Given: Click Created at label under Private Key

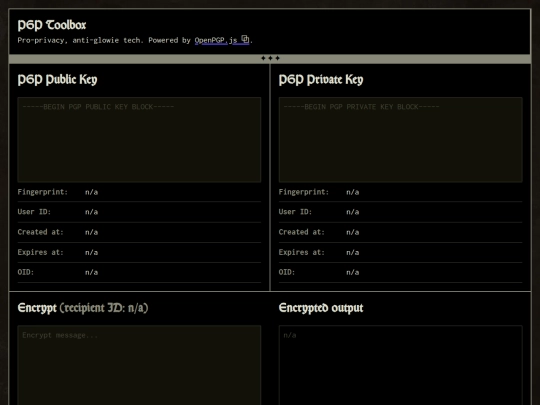Looking at the screenshot, I should pyautogui.click(x=301, y=232).
